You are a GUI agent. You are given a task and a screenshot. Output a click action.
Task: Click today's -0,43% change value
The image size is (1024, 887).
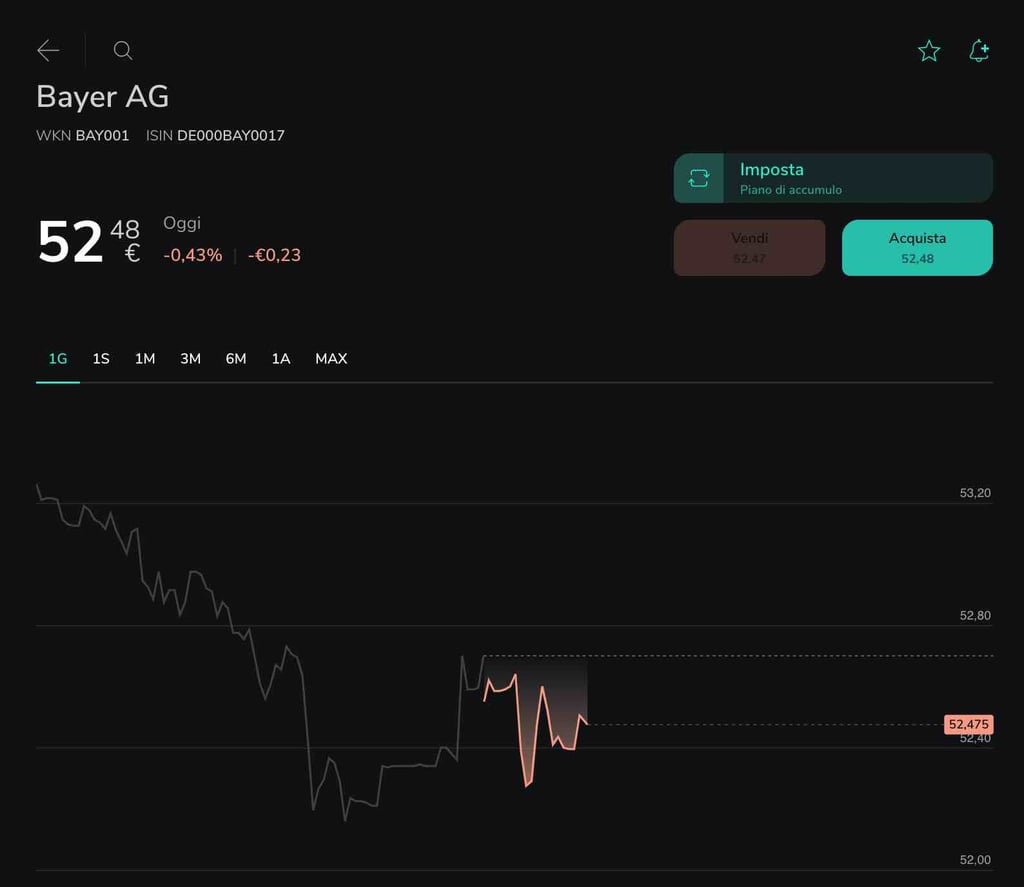(193, 255)
